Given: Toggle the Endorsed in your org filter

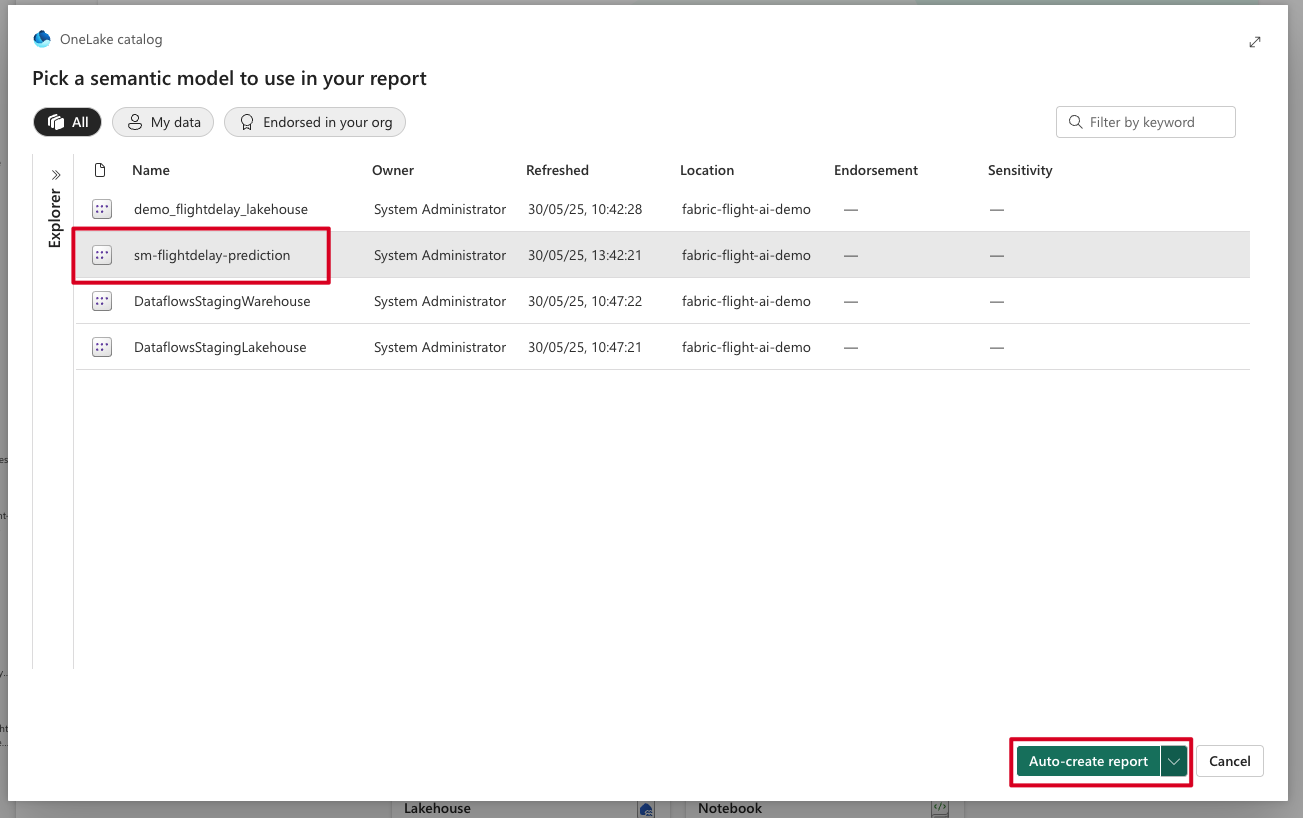Looking at the screenshot, I should click(x=314, y=121).
